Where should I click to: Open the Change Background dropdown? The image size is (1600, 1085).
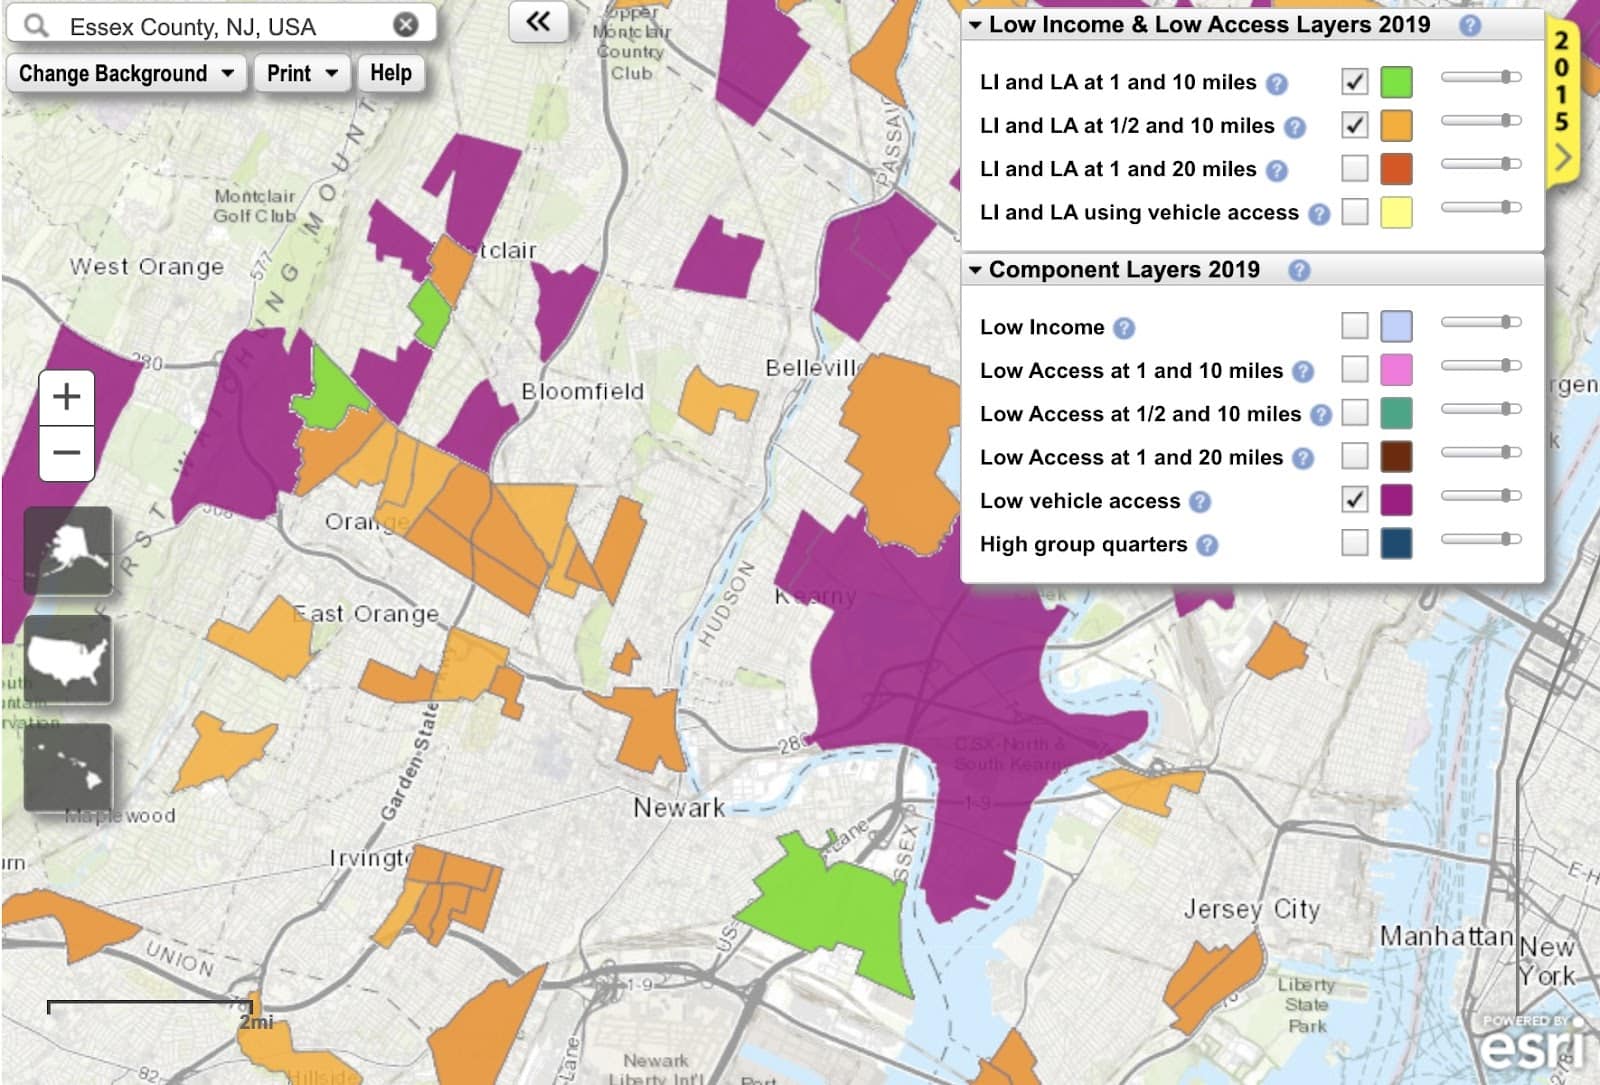[126, 73]
